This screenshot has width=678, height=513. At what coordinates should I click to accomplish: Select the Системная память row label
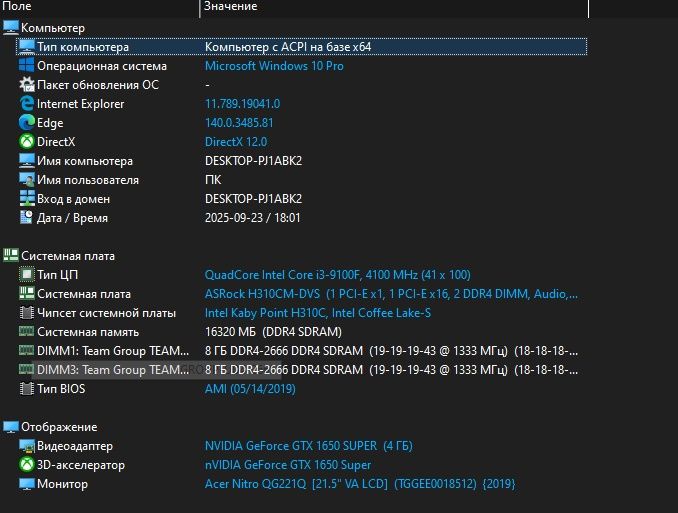(x=88, y=332)
